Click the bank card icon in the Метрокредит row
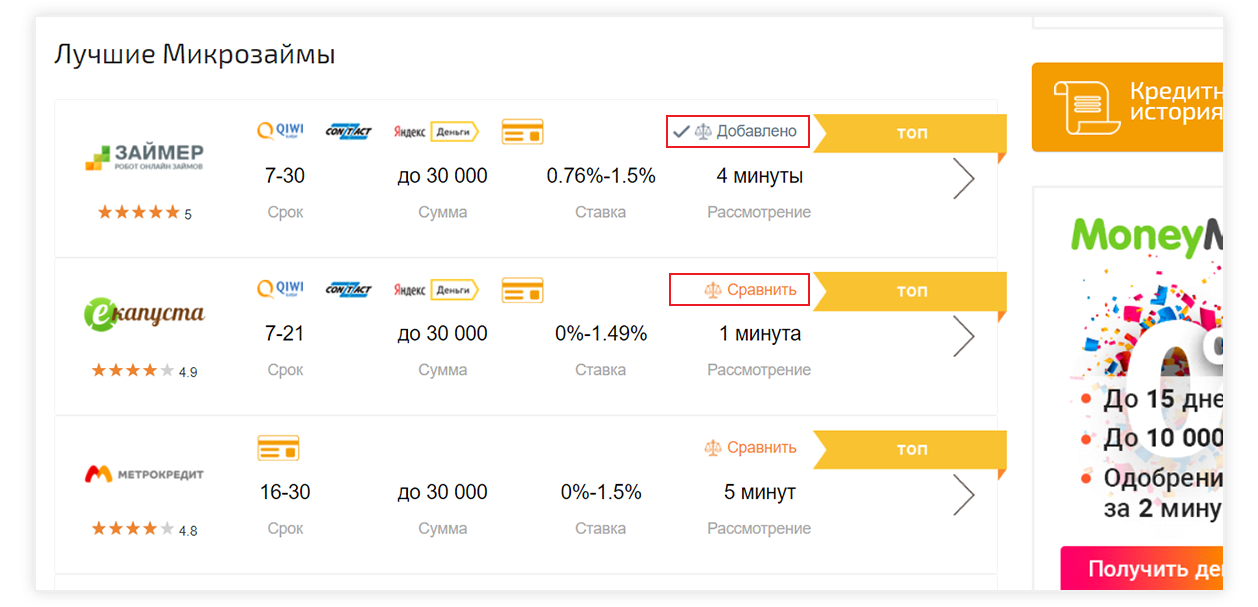1258x607 pixels. click(278, 448)
